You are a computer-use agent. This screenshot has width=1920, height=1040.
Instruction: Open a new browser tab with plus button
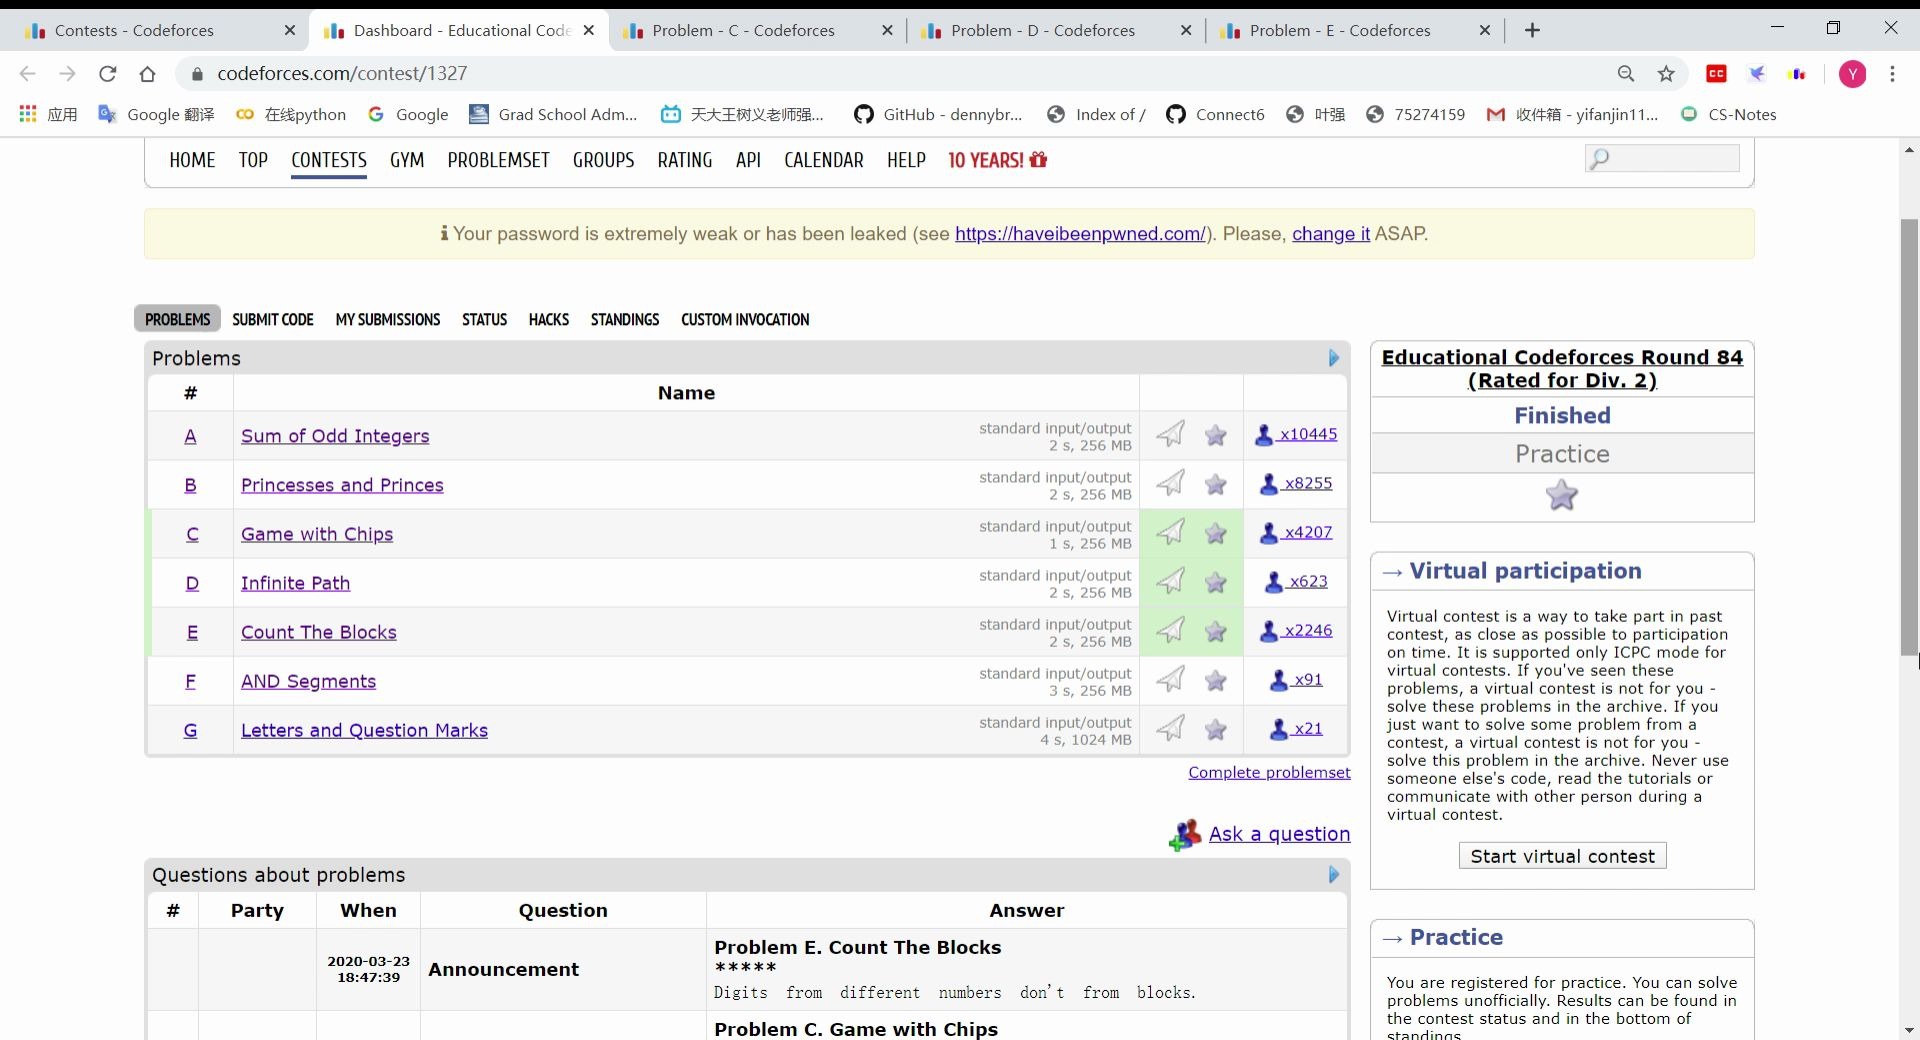tap(1532, 30)
